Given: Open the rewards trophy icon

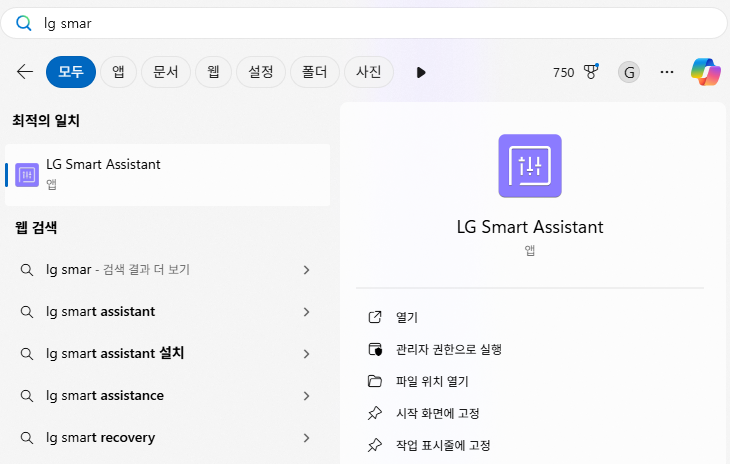Looking at the screenshot, I should tap(591, 71).
